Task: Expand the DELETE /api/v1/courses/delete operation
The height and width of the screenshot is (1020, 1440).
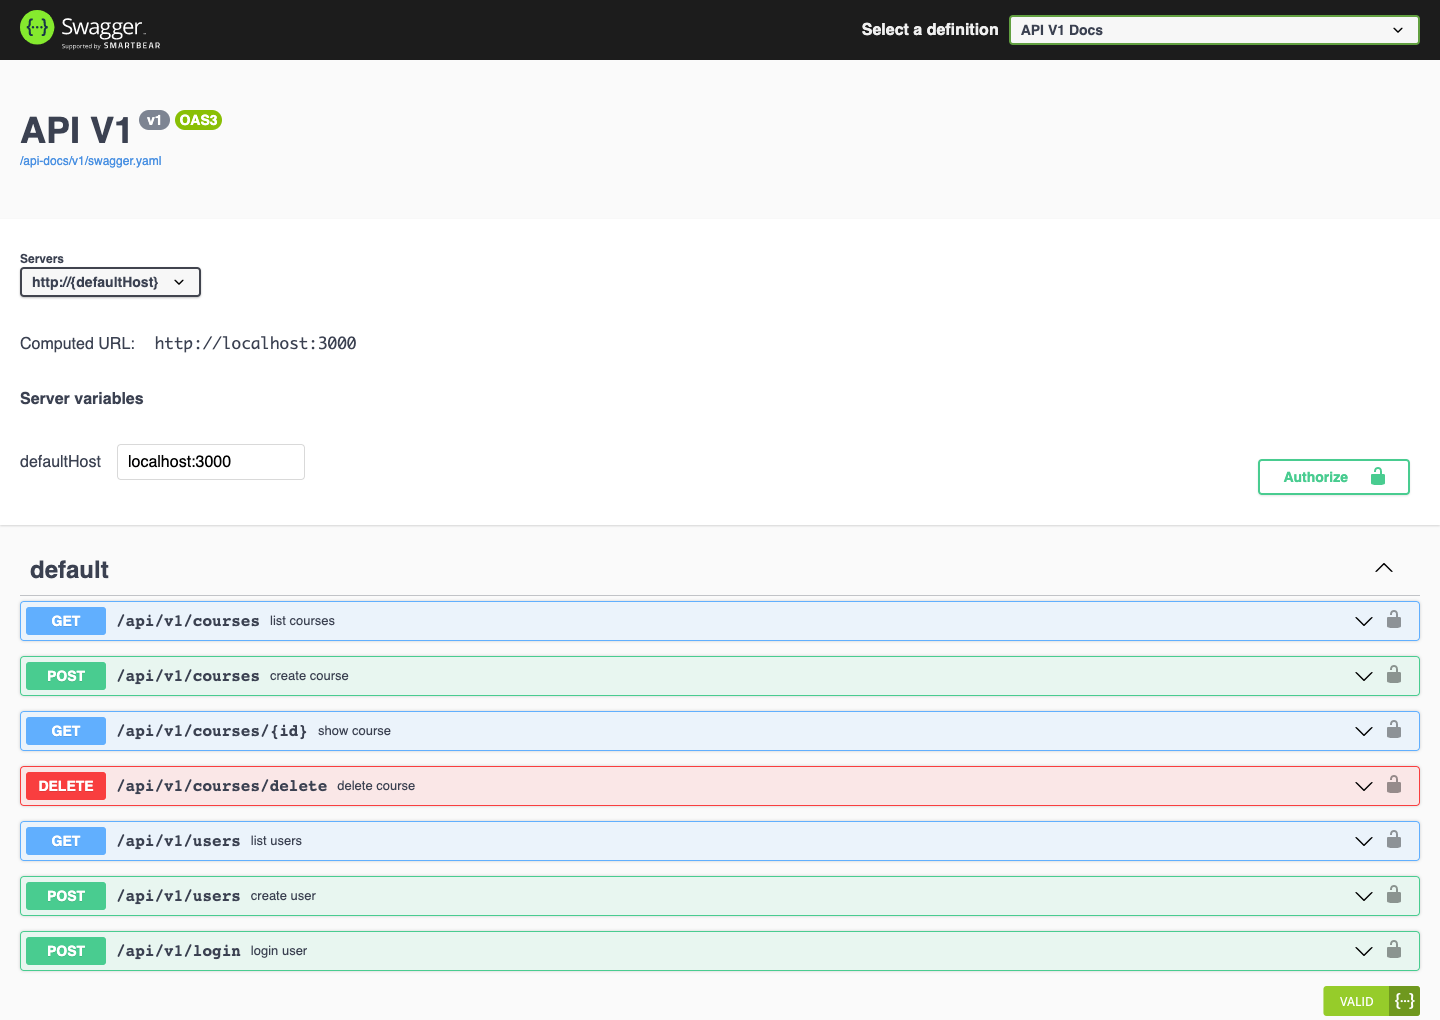Action: pyautogui.click(x=1363, y=786)
